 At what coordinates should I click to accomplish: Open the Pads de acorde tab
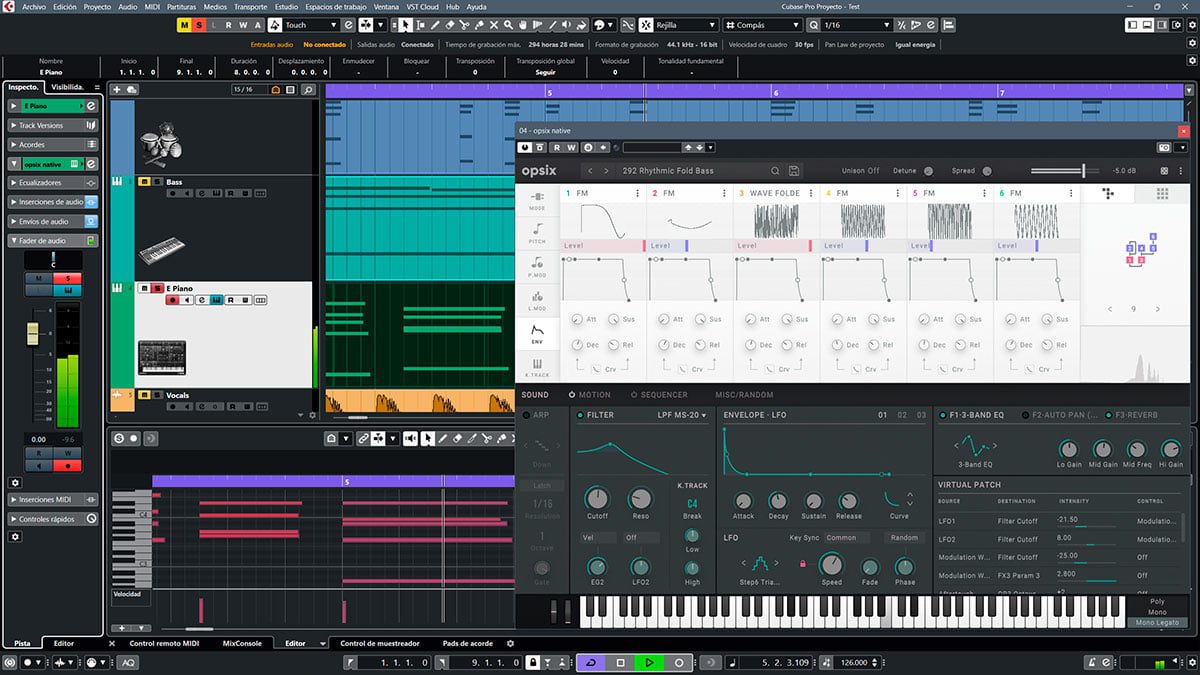tap(466, 643)
